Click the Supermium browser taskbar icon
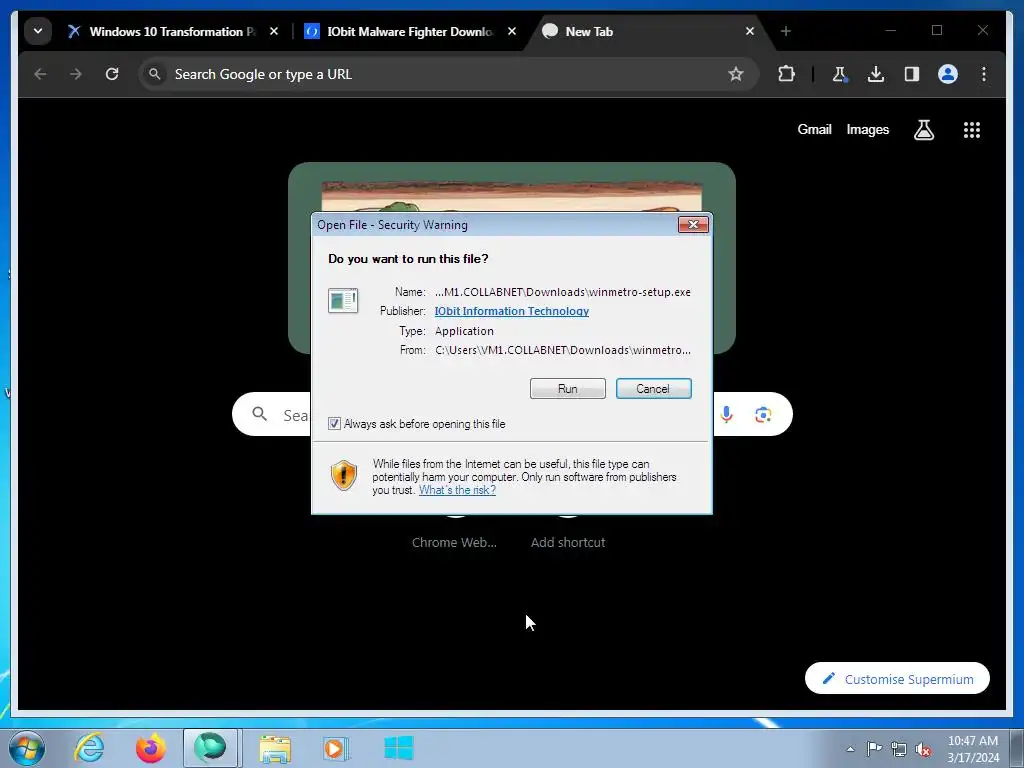The image size is (1024, 768). tap(210, 748)
